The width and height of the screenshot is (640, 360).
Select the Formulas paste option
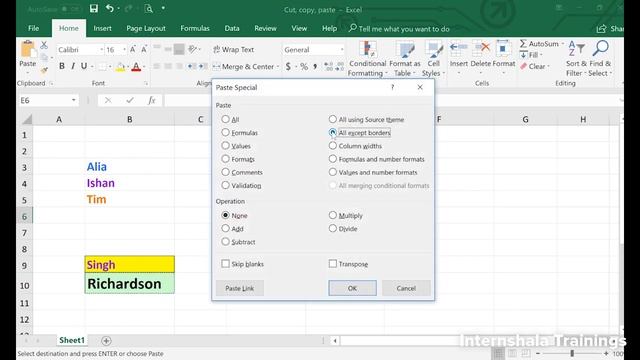(x=225, y=132)
